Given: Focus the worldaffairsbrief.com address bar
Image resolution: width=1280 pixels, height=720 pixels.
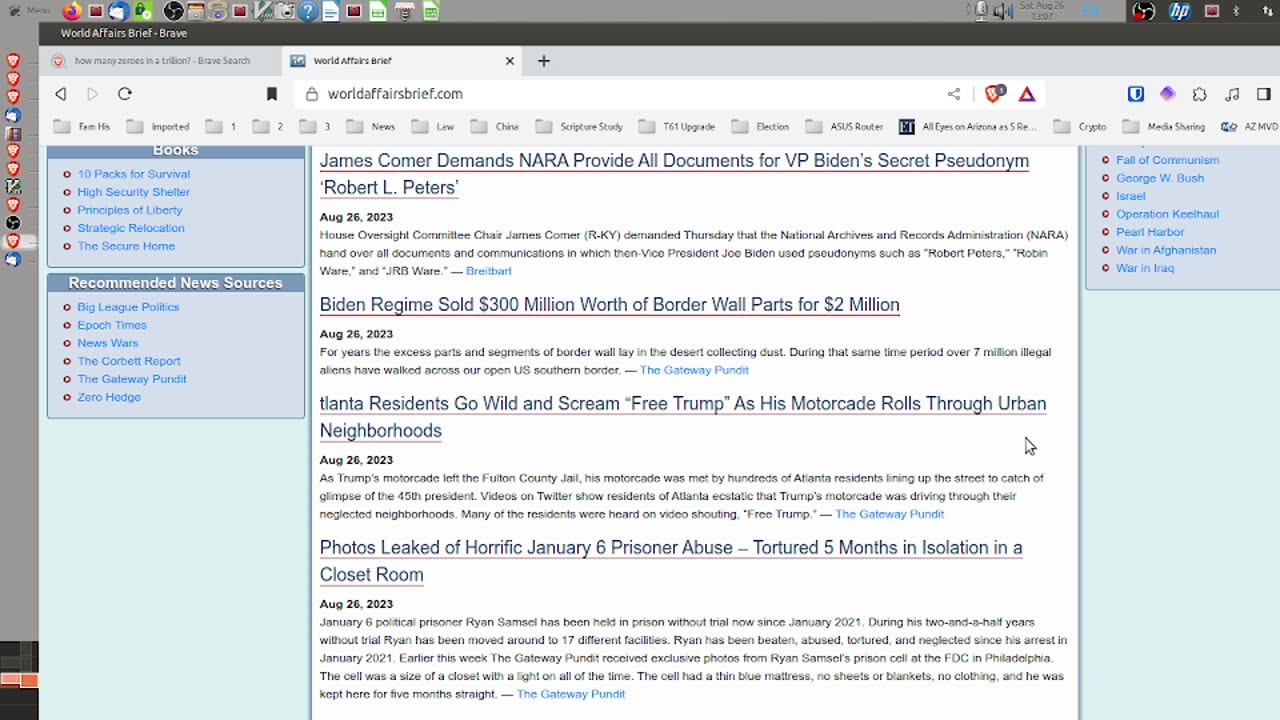Looking at the screenshot, I should coord(620,94).
